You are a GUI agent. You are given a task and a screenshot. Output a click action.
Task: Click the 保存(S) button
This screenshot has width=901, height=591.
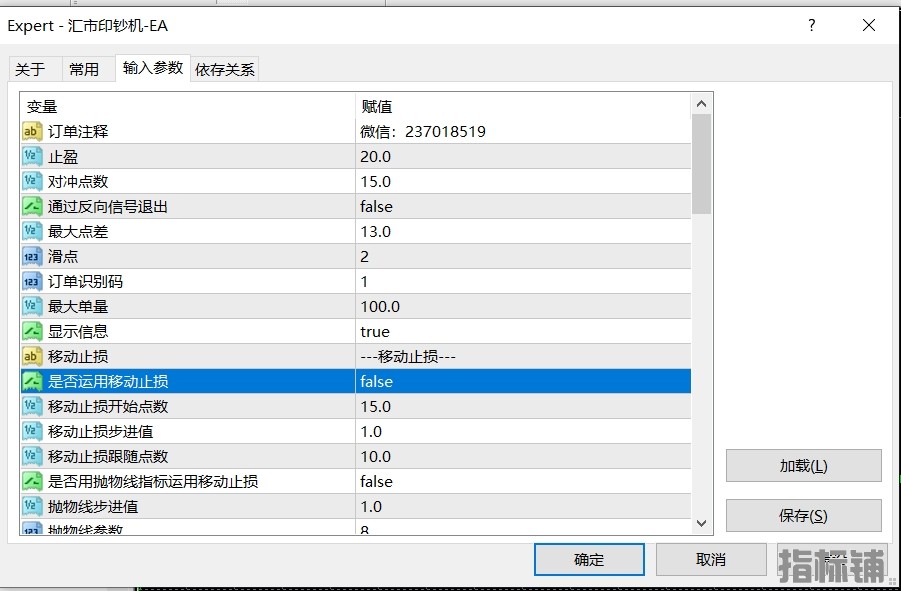click(803, 516)
